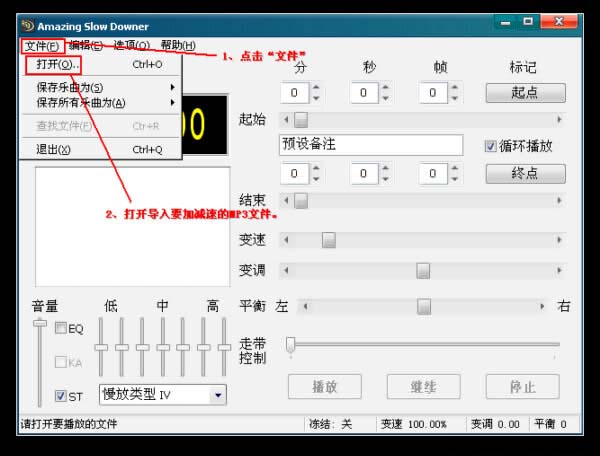Click the 变速 slider left arrow

click(x=286, y=240)
